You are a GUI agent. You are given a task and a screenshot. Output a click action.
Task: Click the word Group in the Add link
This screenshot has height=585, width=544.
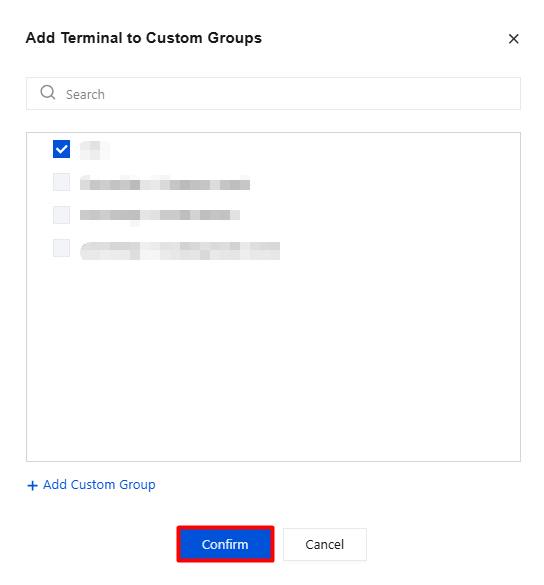tap(137, 485)
